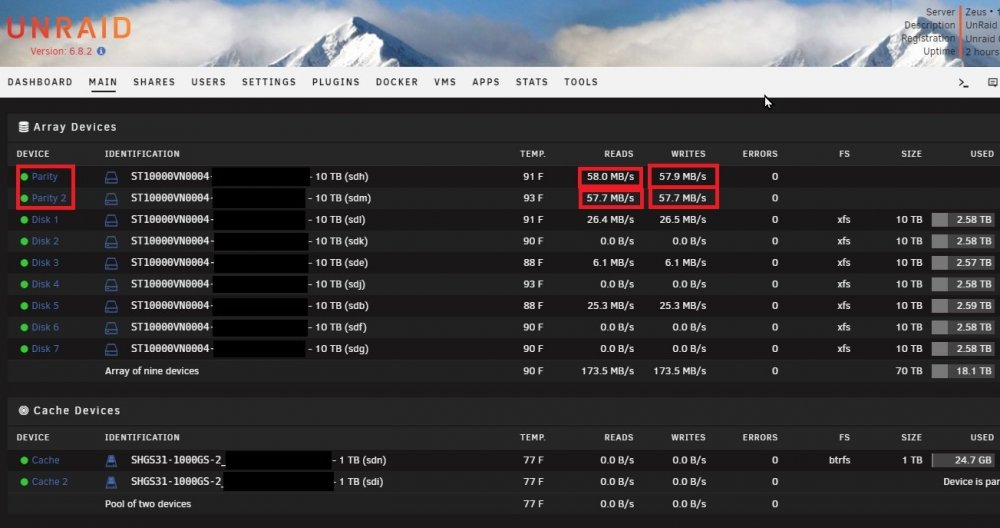
Task: Open Disk 7 settings link
Action: point(45,349)
